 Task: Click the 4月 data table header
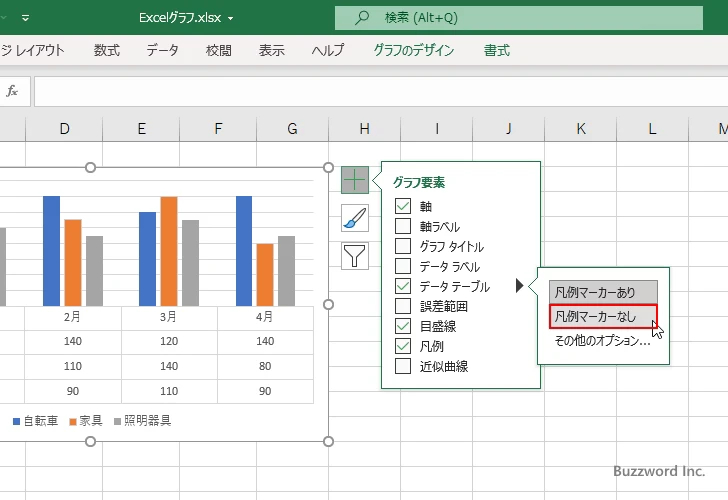[x=265, y=317]
